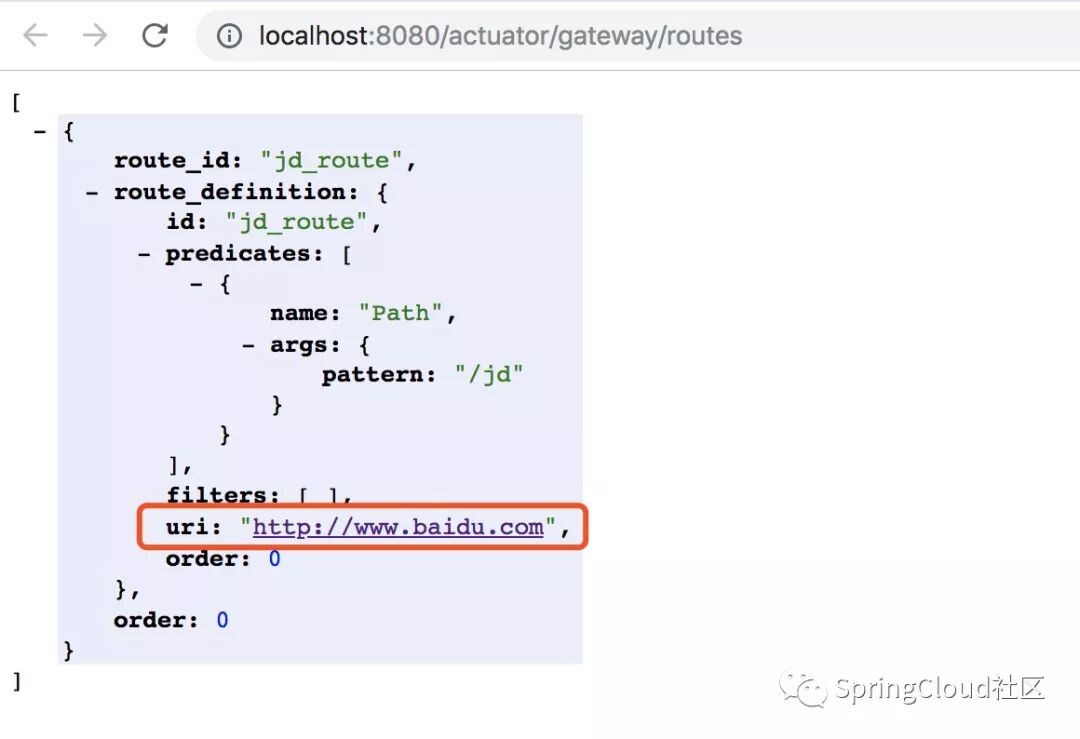The height and width of the screenshot is (739, 1080).
Task: Select the "/jd" pattern value
Action: 489,375
